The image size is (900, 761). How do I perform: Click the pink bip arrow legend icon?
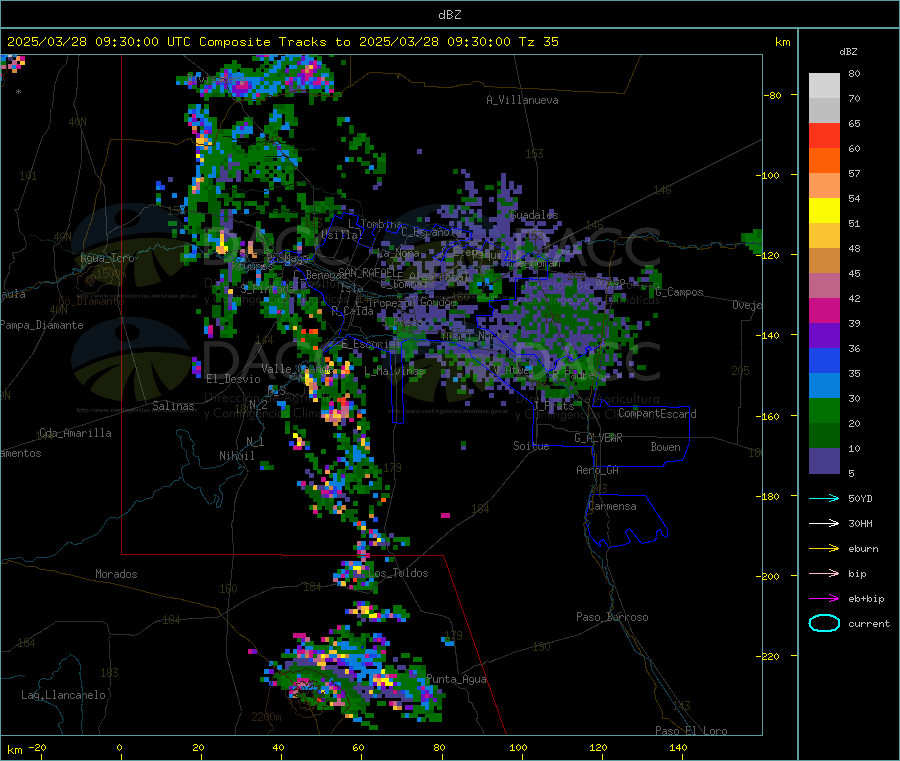(824, 573)
